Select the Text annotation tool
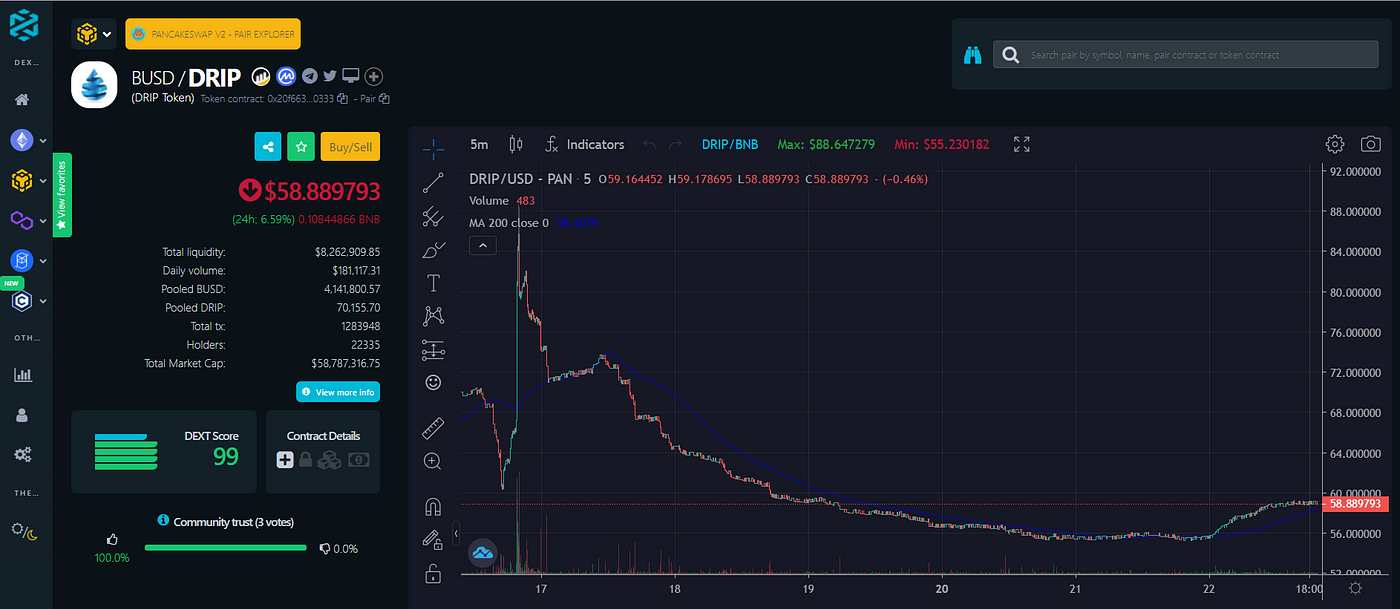The image size is (1400, 609). [x=433, y=283]
